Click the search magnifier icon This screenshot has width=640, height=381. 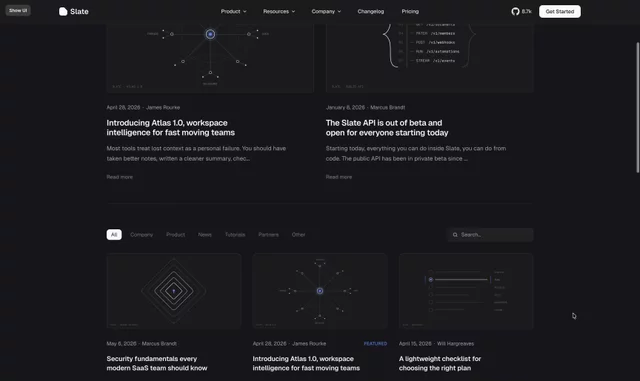pyautogui.click(x=455, y=235)
